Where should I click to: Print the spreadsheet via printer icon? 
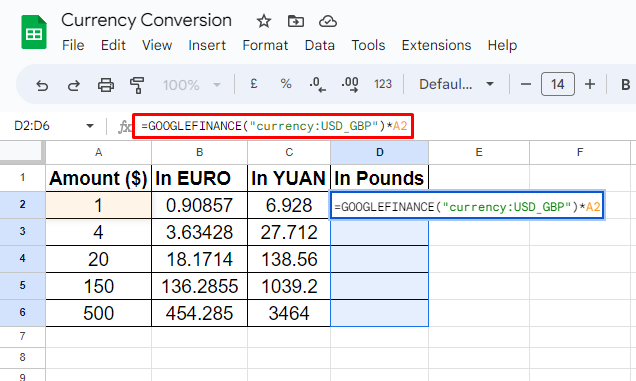[106, 85]
